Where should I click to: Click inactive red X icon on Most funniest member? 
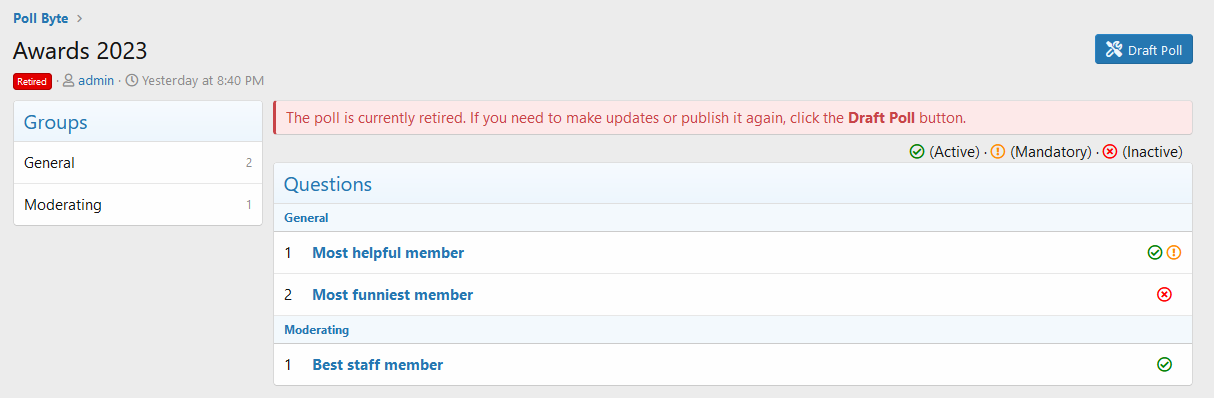click(x=1164, y=295)
